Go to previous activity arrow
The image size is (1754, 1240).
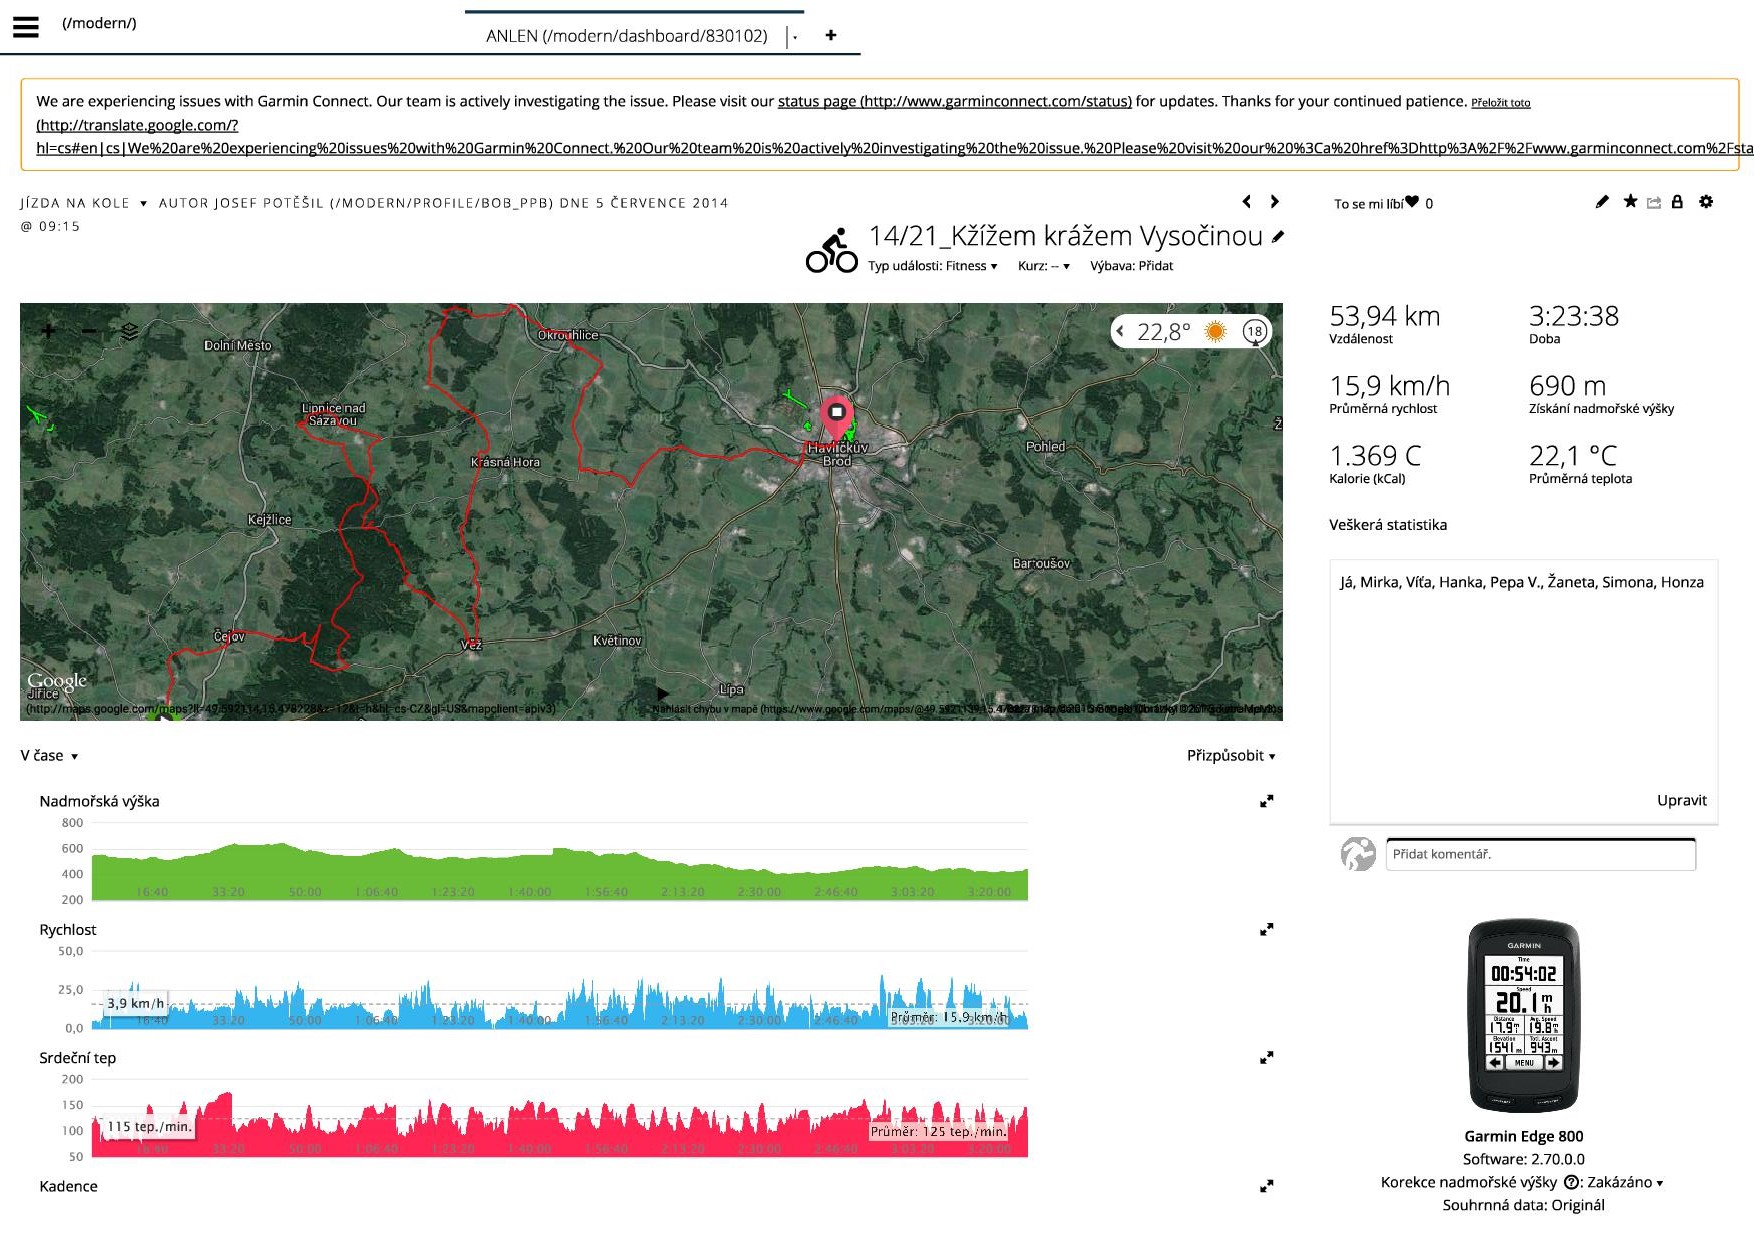pos(1247,202)
